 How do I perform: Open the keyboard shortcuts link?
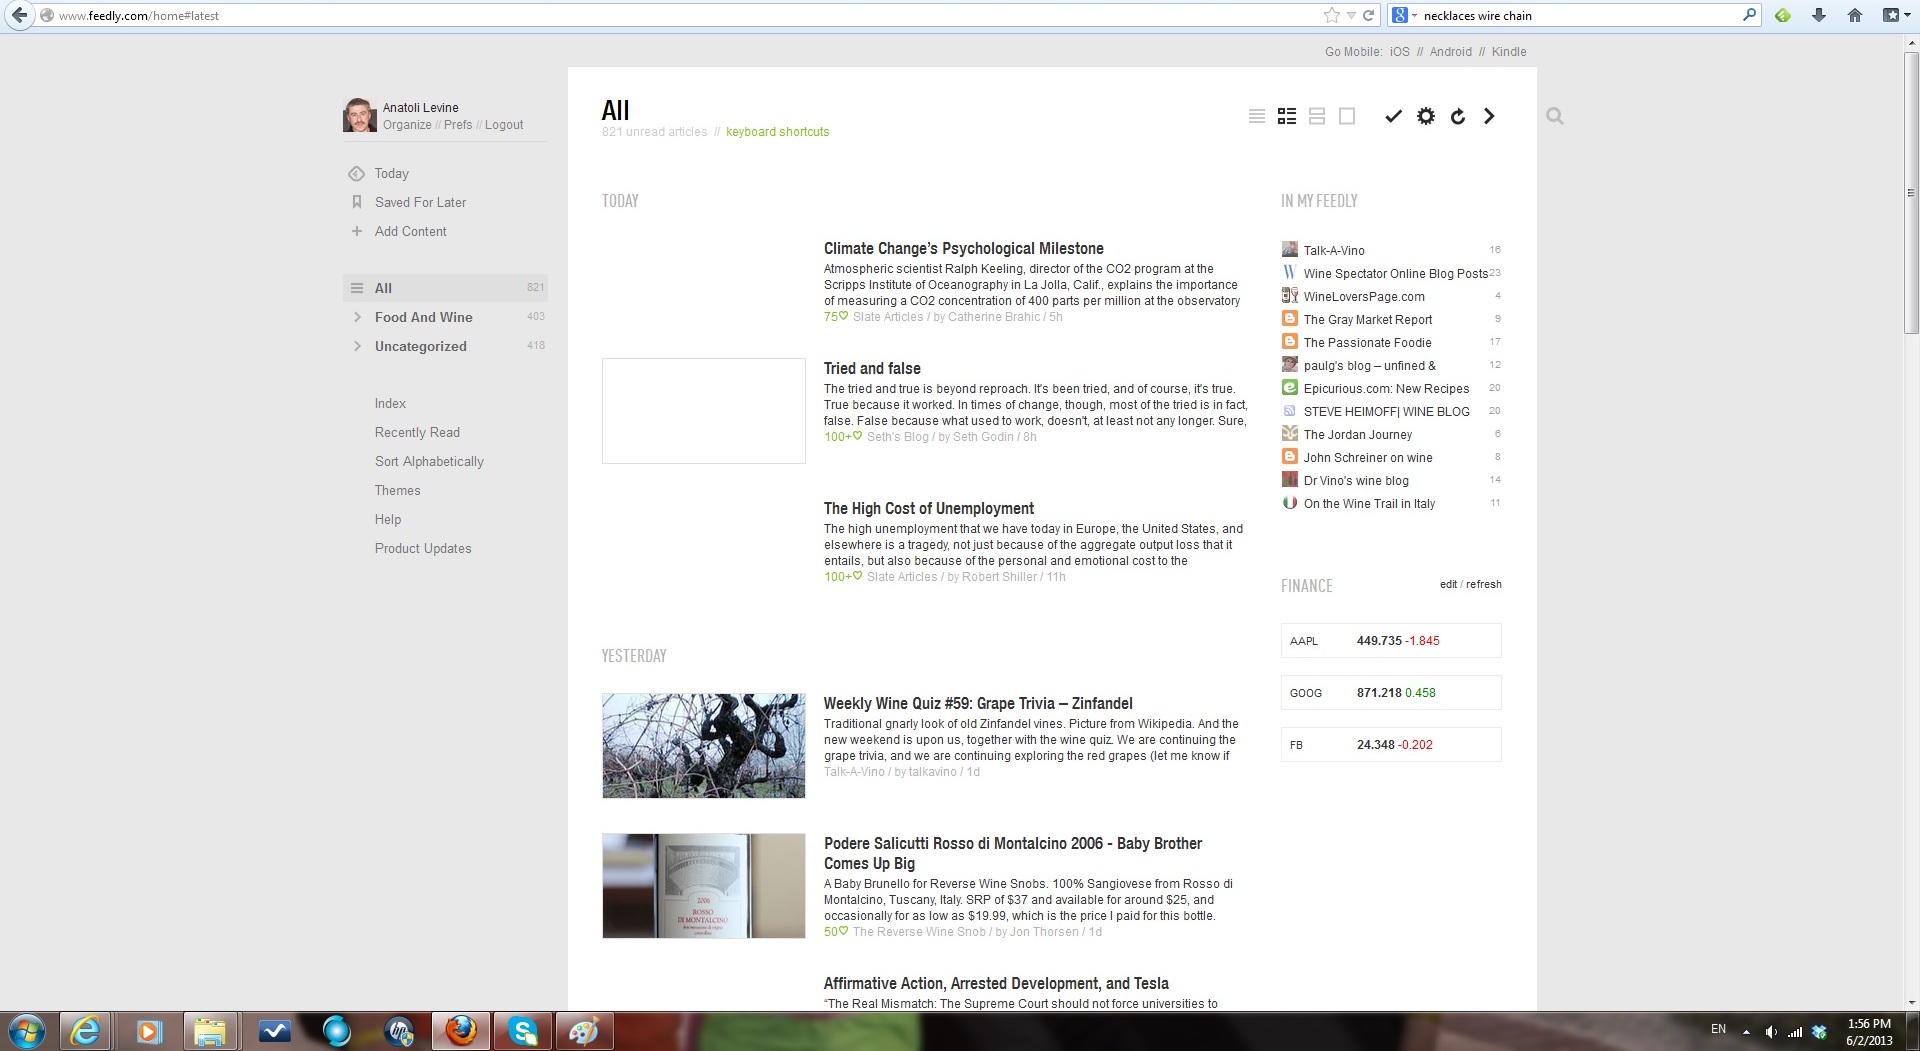[777, 132]
